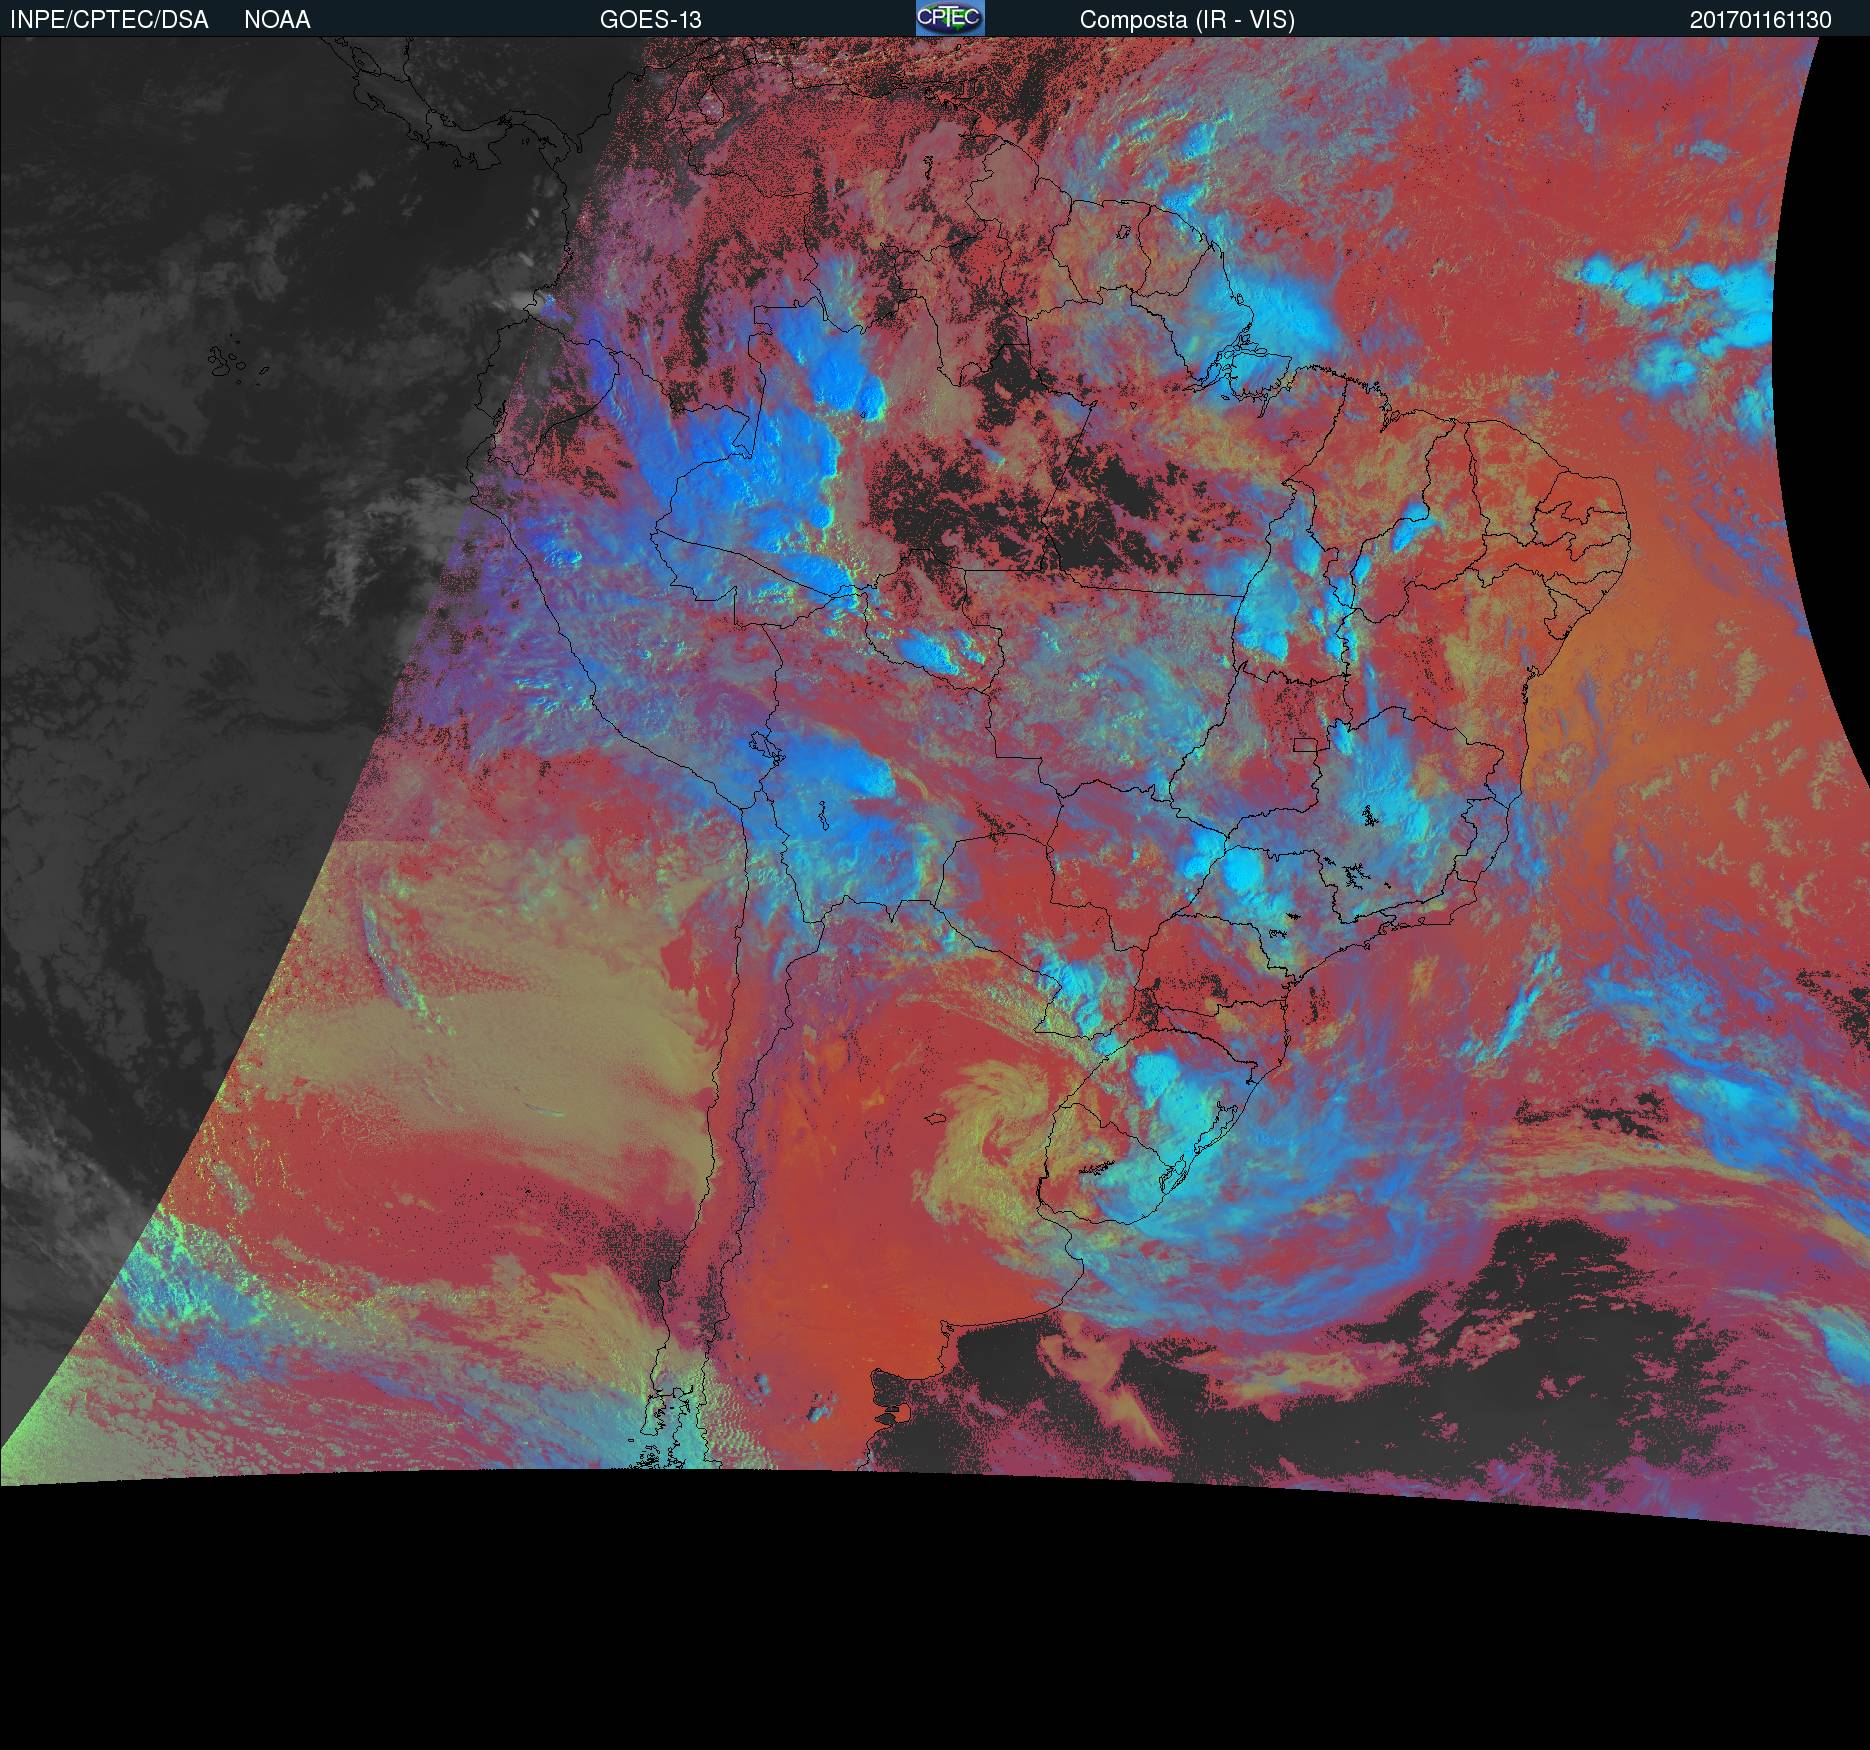Click the CPTEC logo in the header
The width and height of the screenshot is (1870, 1750).
950,18
